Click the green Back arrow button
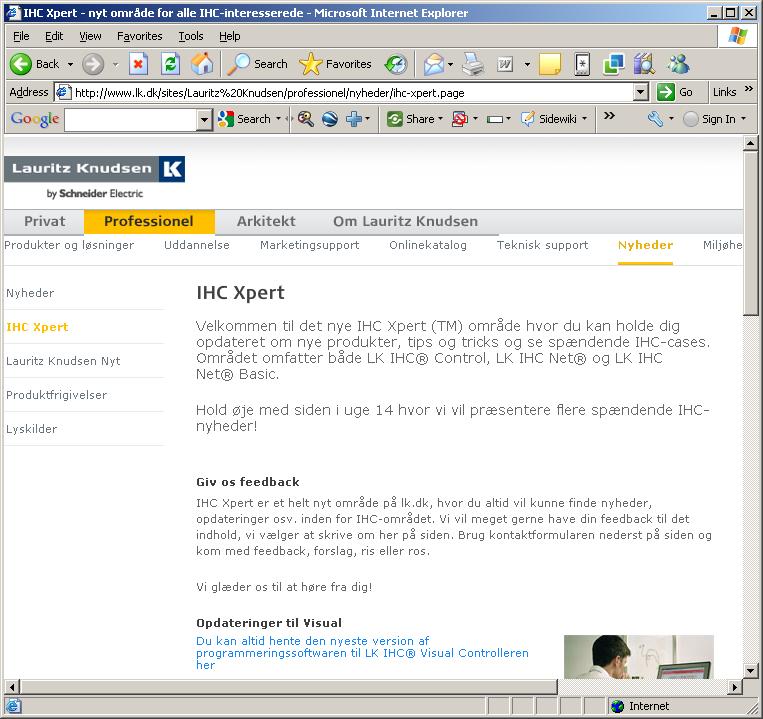Screen dimensions: 763x719 click(21, 64)
